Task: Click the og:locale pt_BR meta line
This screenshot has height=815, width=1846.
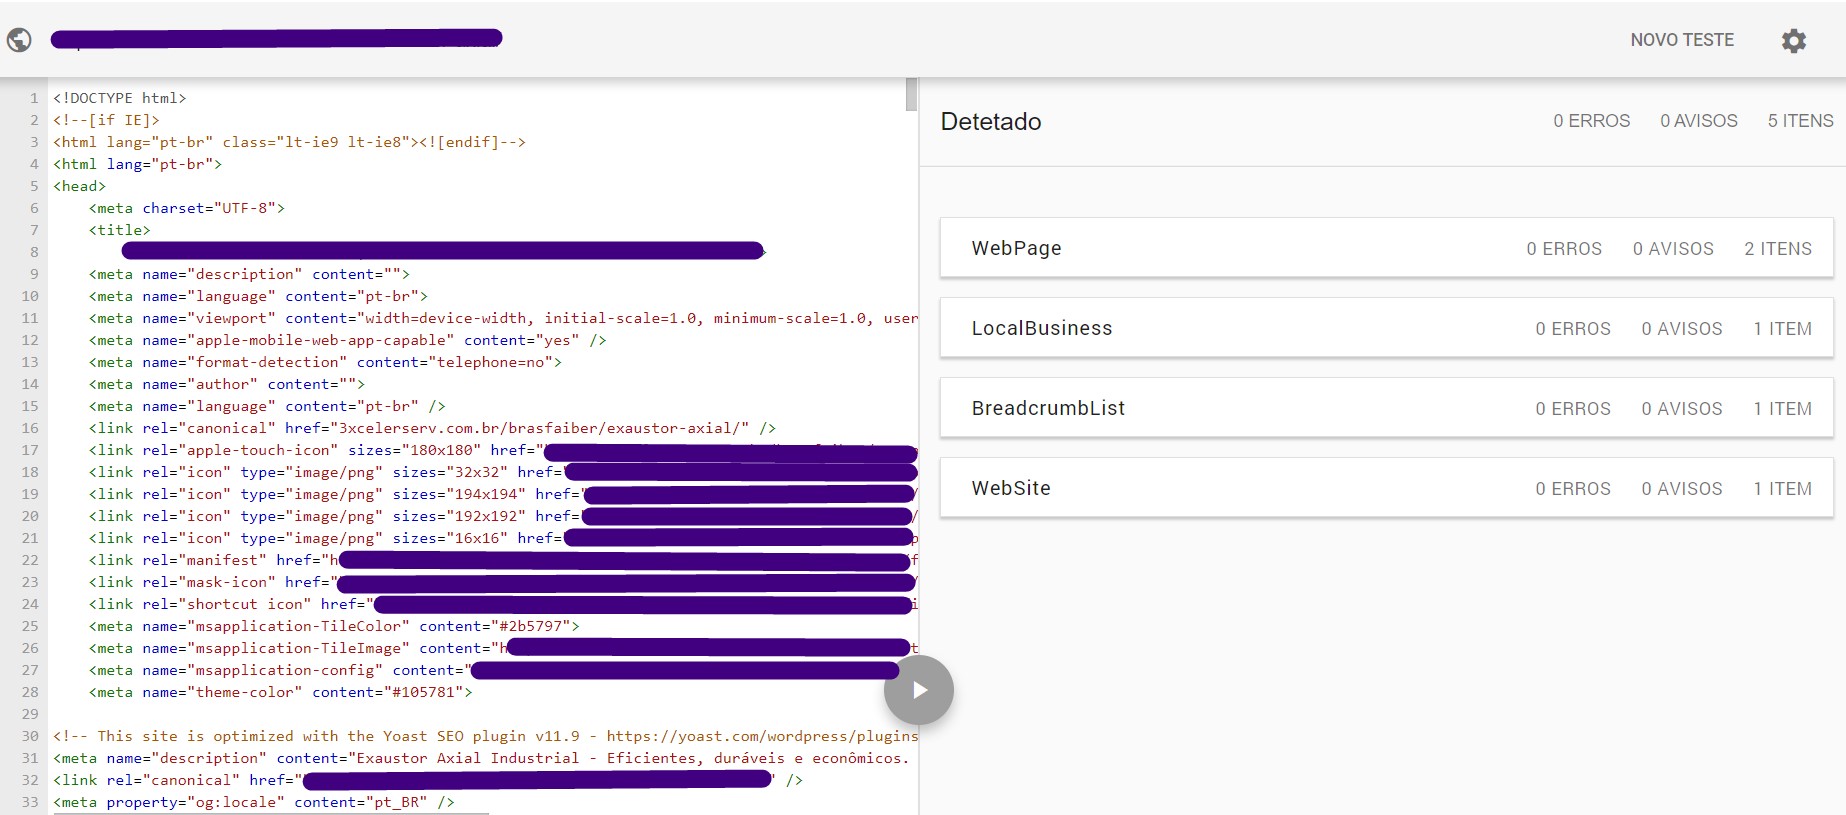Action: (x=254, y=802)
